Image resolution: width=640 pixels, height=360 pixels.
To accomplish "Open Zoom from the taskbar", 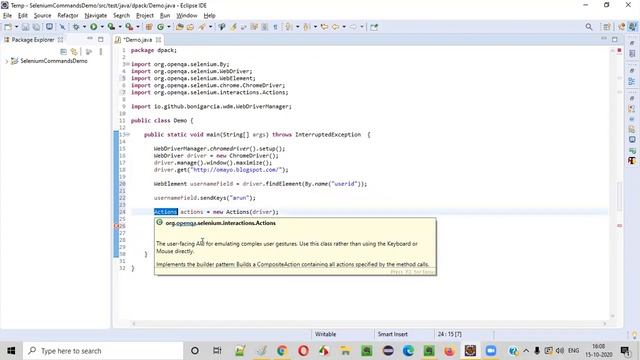I will [x=491, y=351].
